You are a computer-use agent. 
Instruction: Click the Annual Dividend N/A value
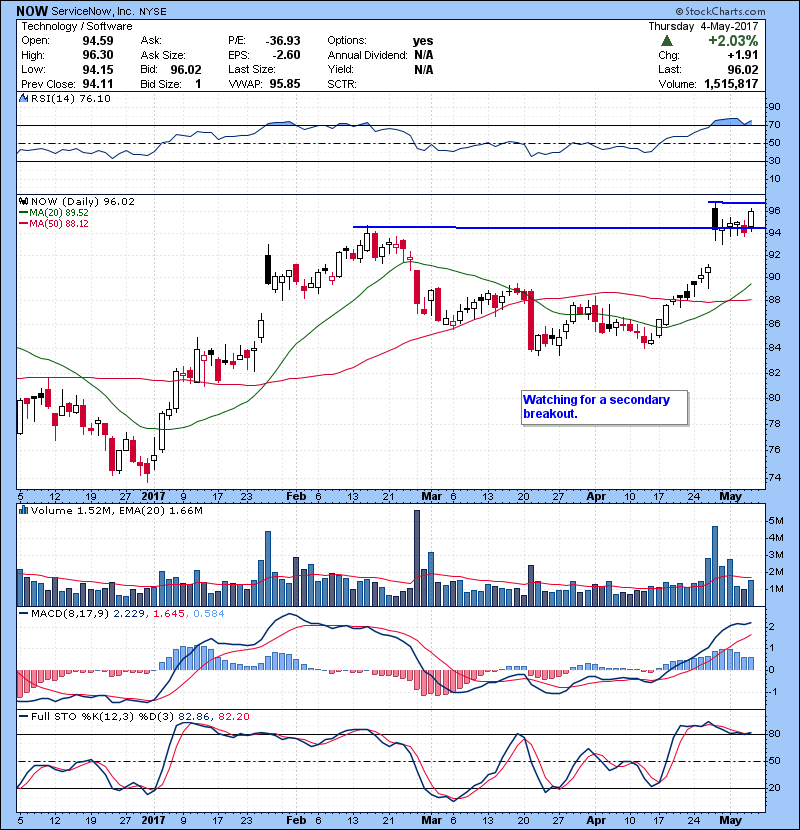[x=424, y=55]
